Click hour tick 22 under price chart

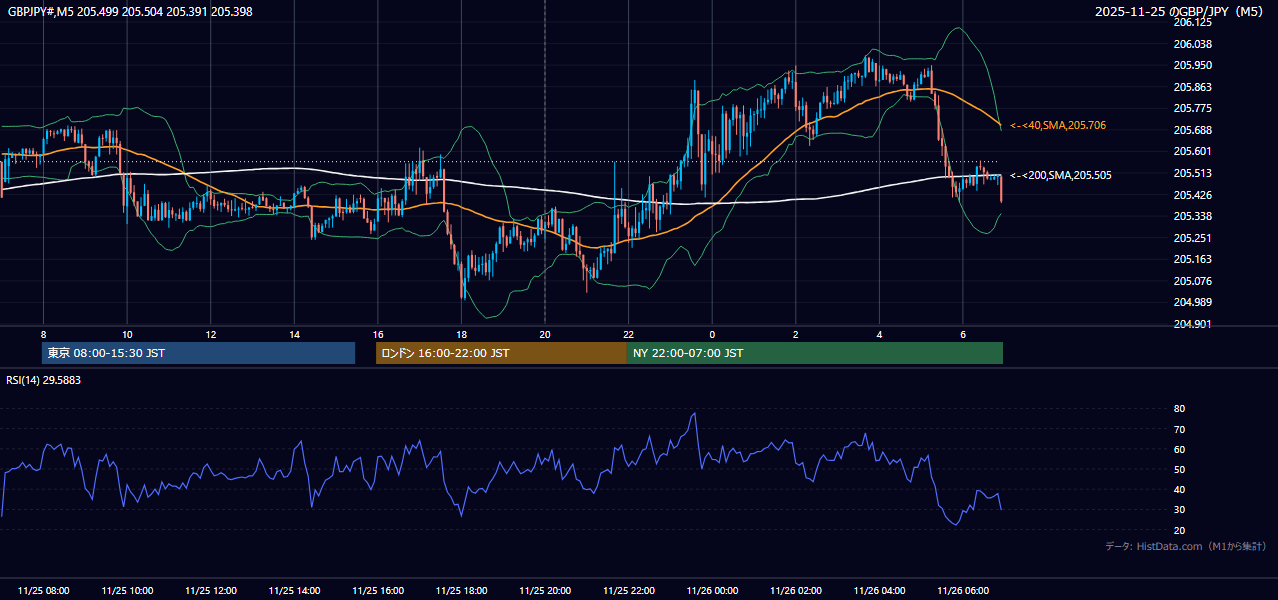pyautogui.click(x=628, y=334)
